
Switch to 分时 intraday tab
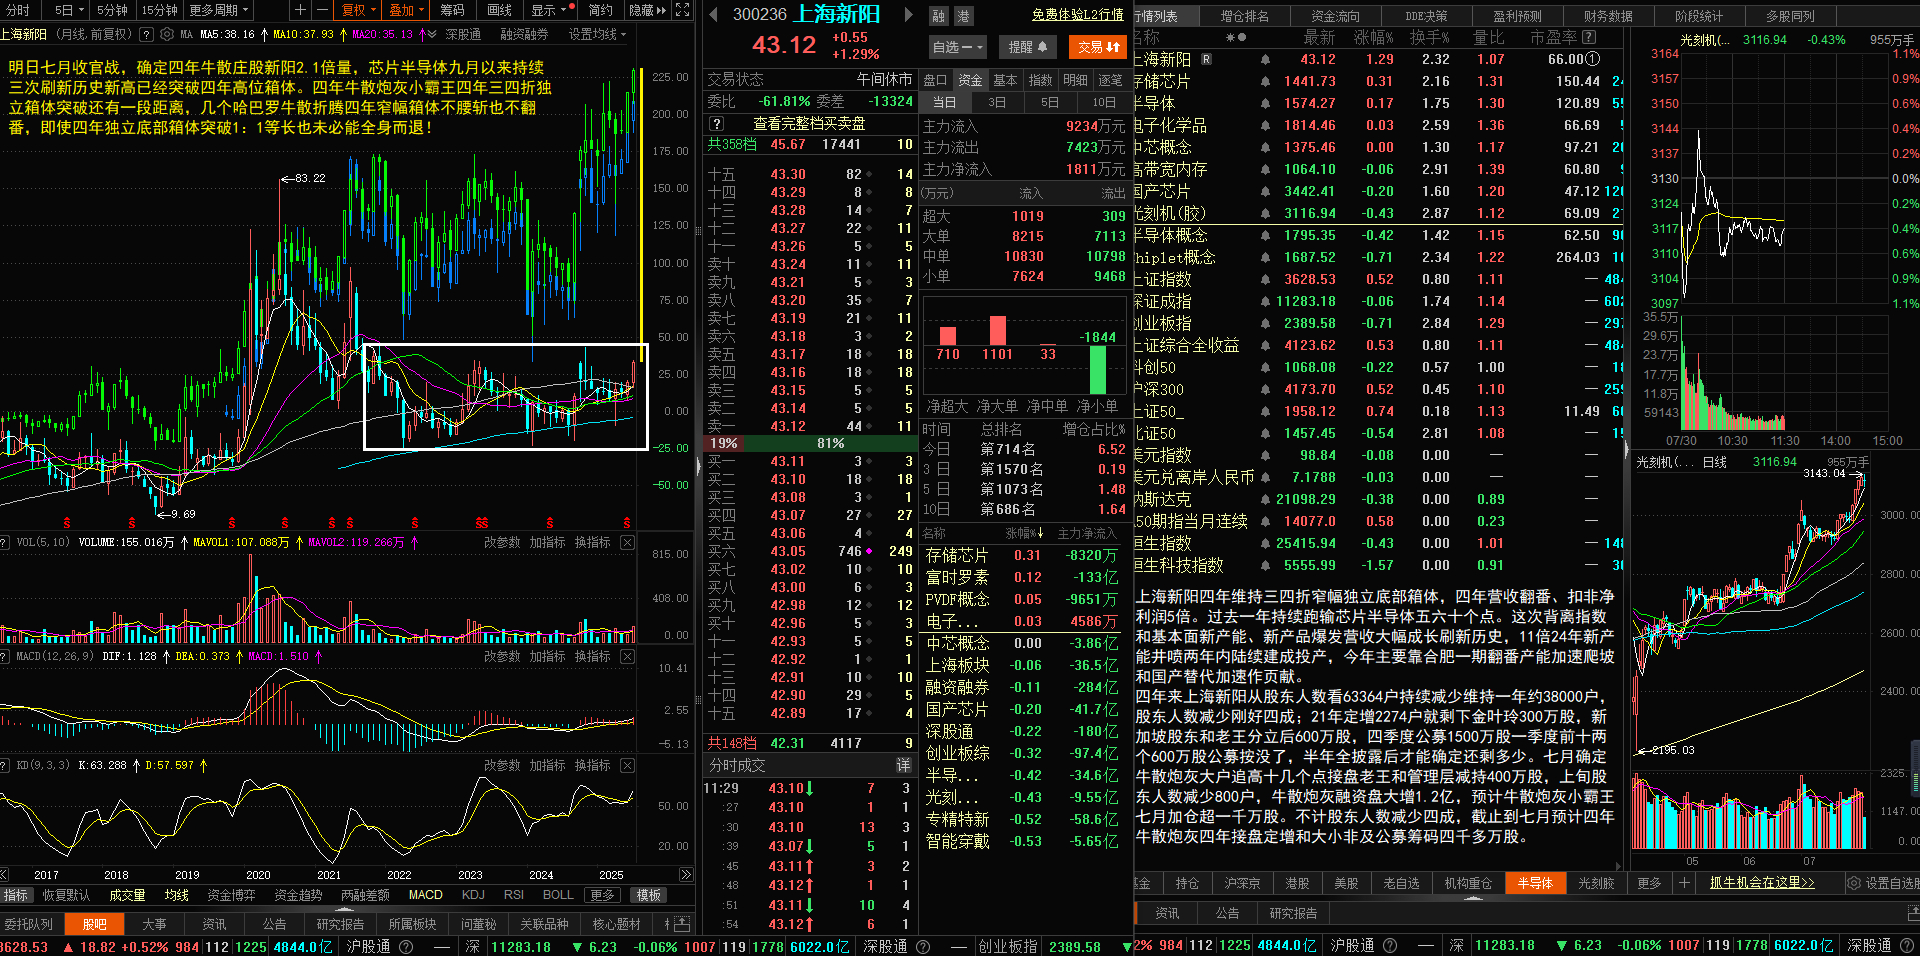[19, 10]
